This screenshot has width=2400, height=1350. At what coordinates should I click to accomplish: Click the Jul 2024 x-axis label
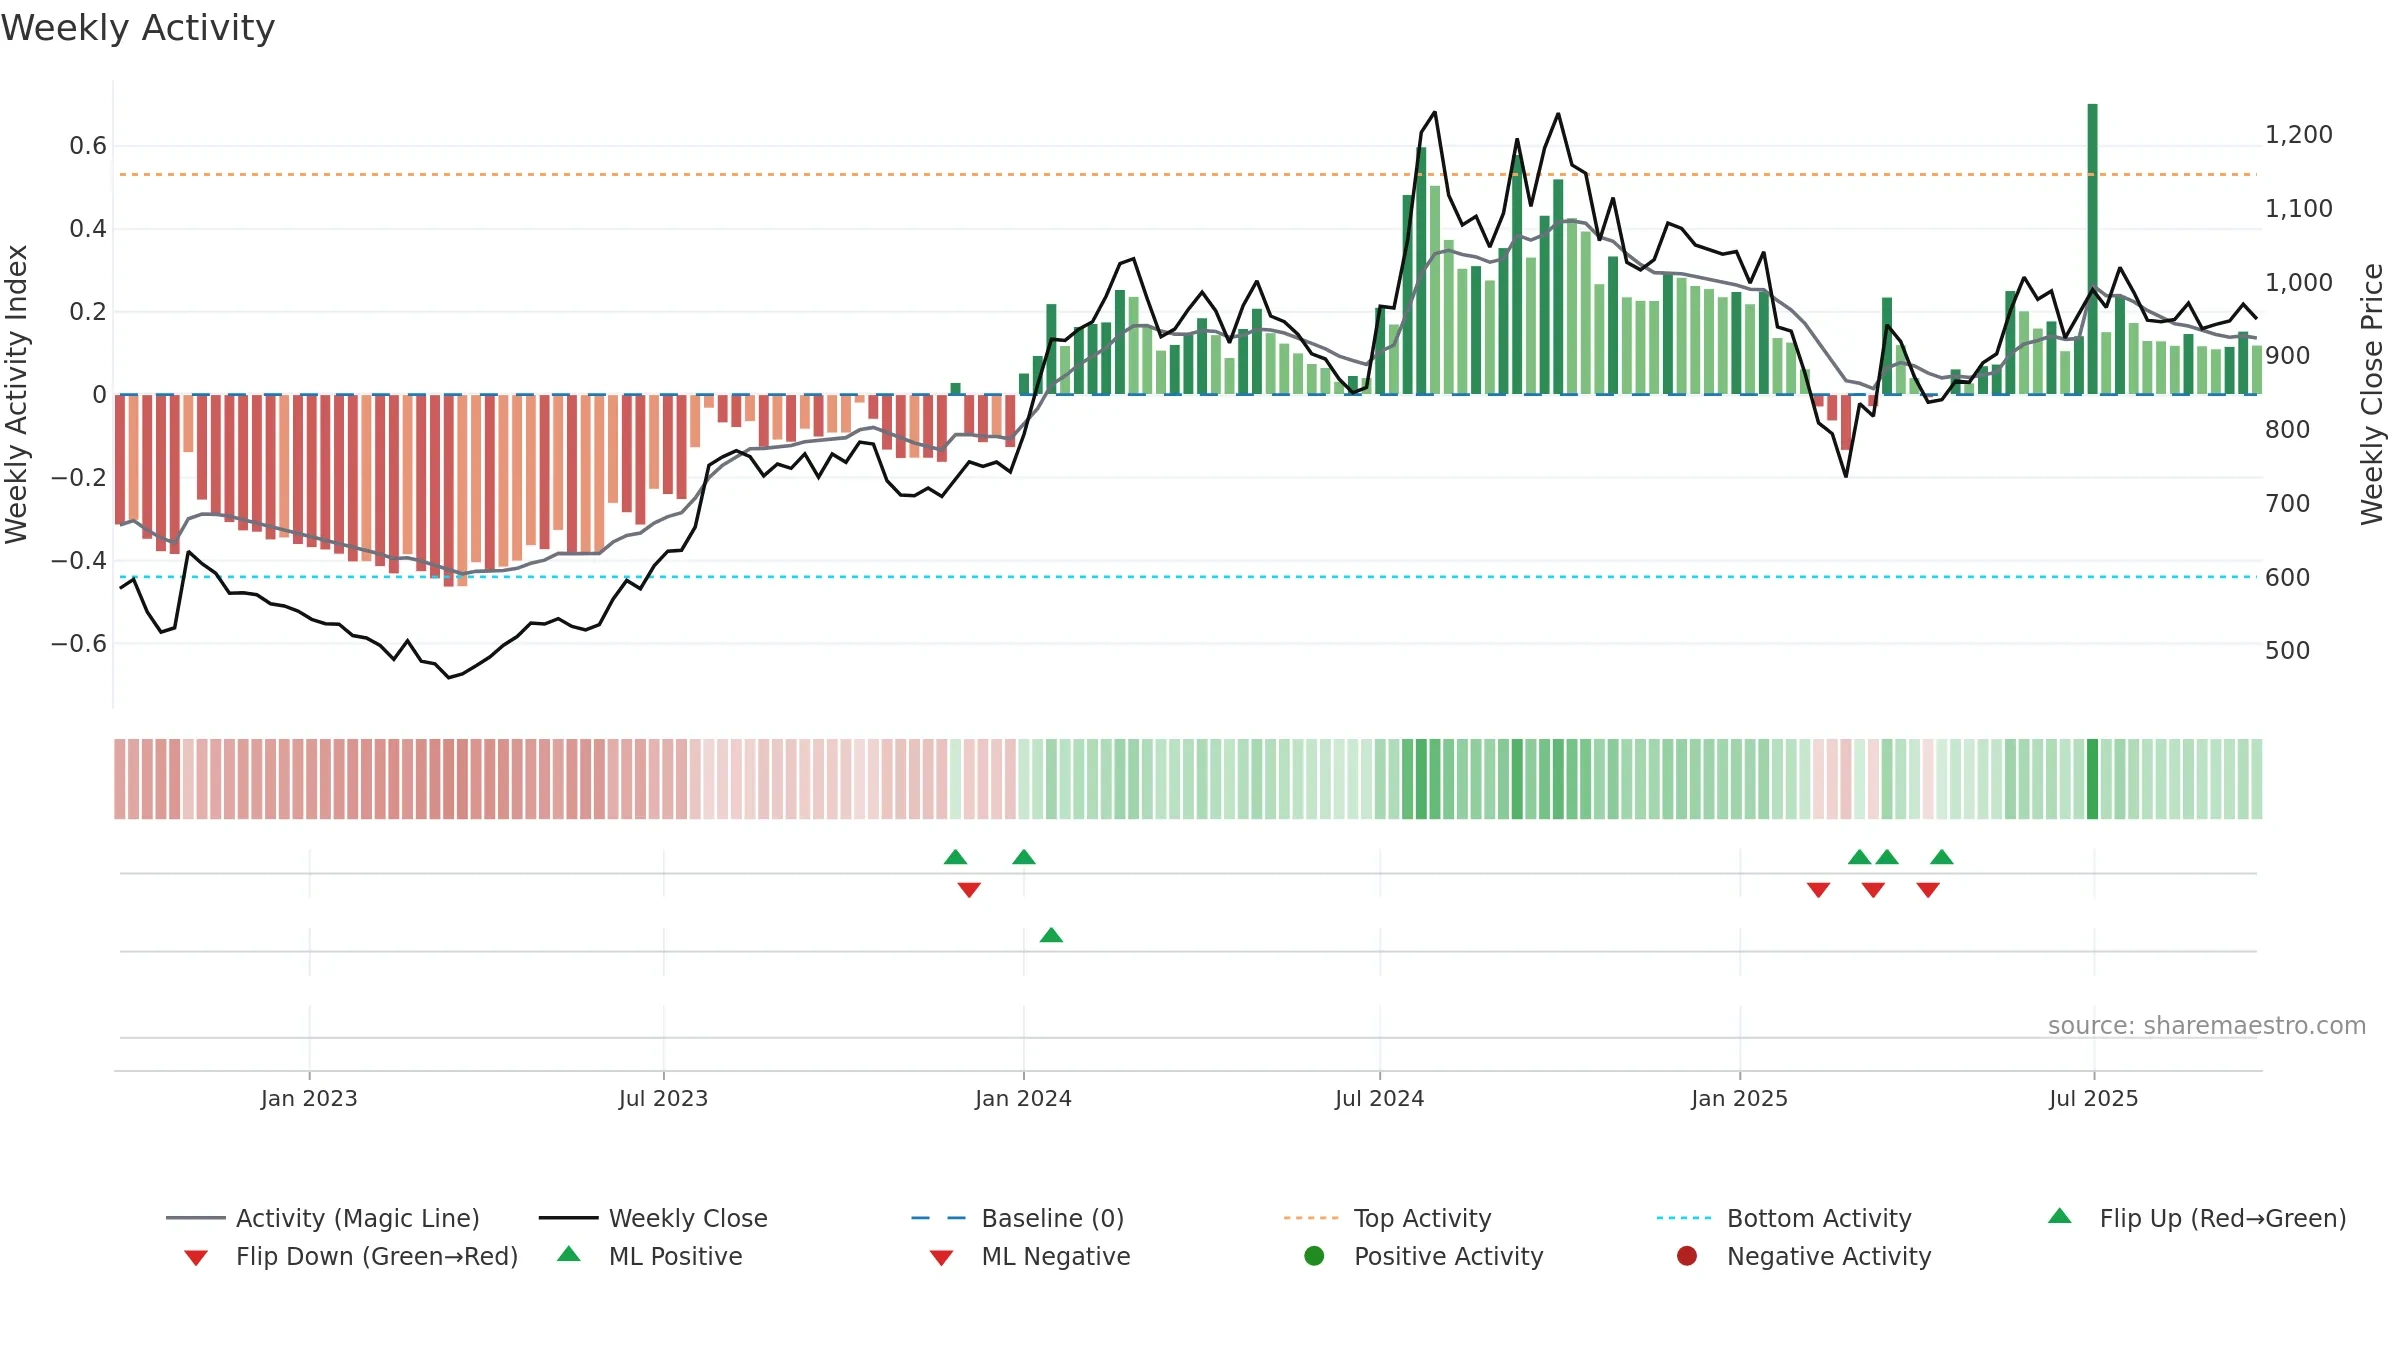[x=1379, y=1098]
